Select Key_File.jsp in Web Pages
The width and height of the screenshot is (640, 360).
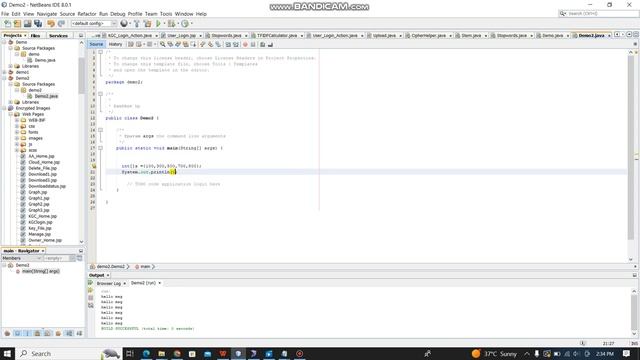click(40, 228)
